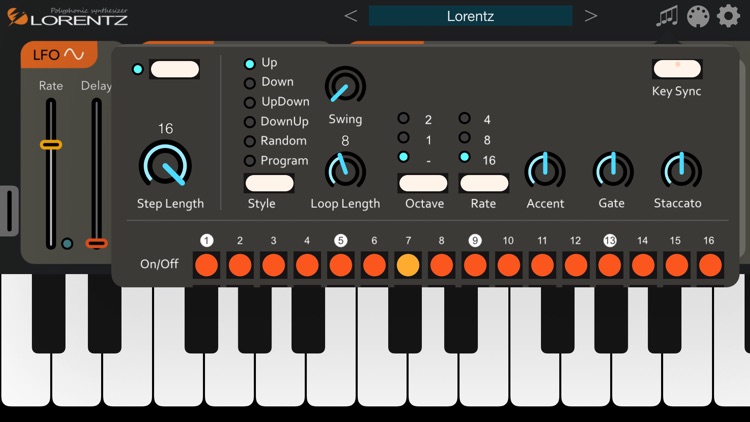750x422 pixels.
Task: Open the Lorentz preset name display
Action: point(470,16)
